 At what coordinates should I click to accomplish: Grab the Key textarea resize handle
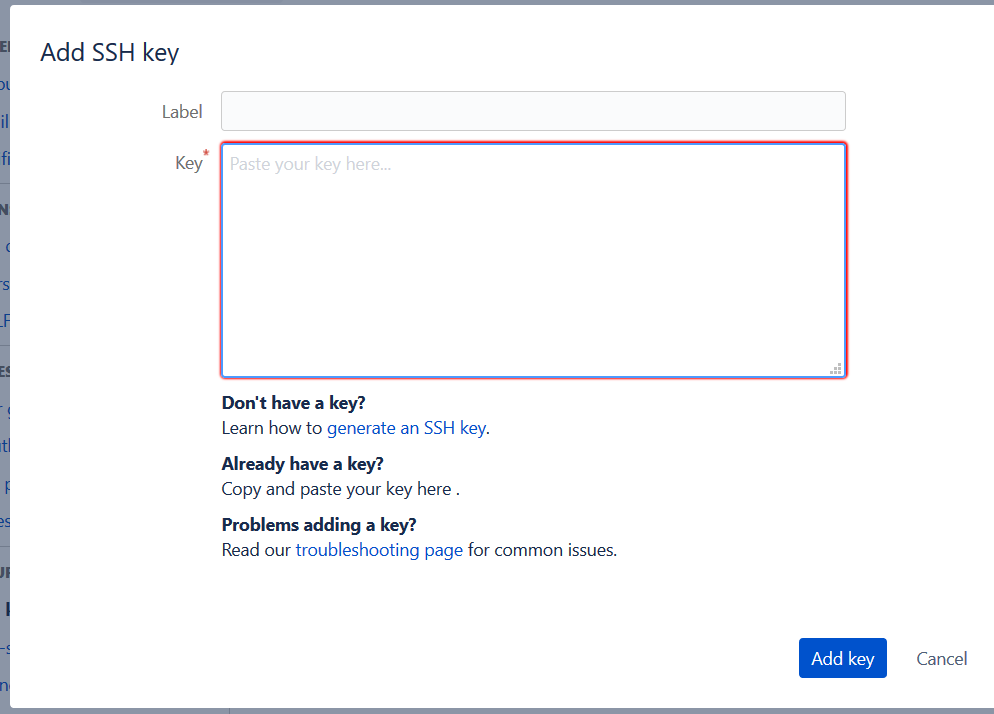(836, 369)
